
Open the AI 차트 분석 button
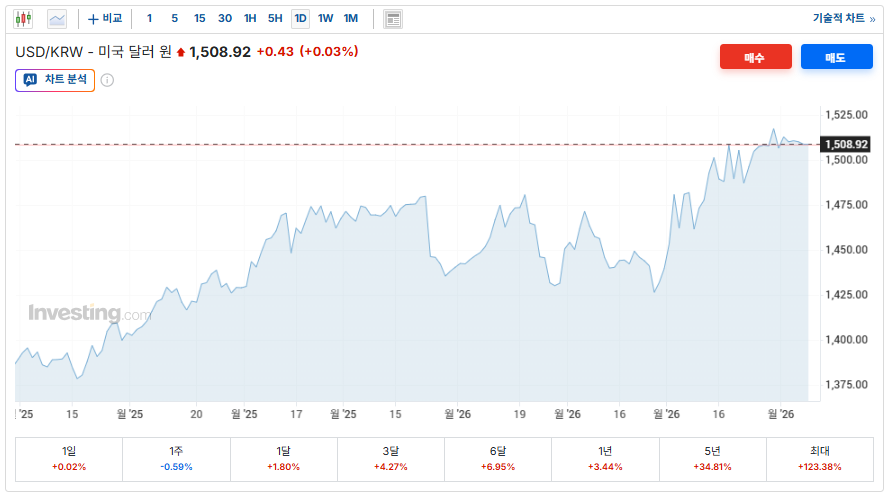tap(55, 80)
